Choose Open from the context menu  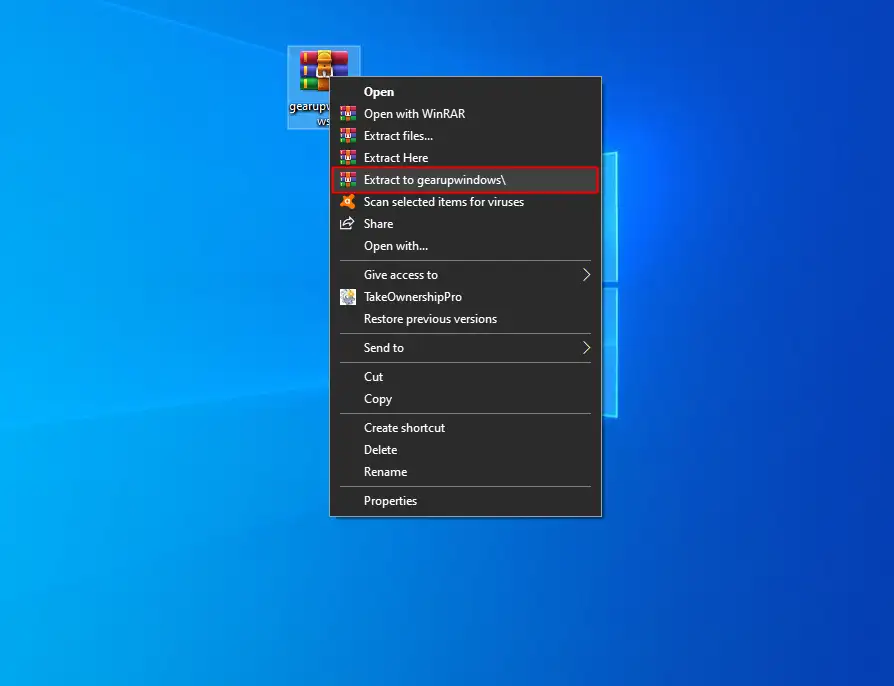465,92
